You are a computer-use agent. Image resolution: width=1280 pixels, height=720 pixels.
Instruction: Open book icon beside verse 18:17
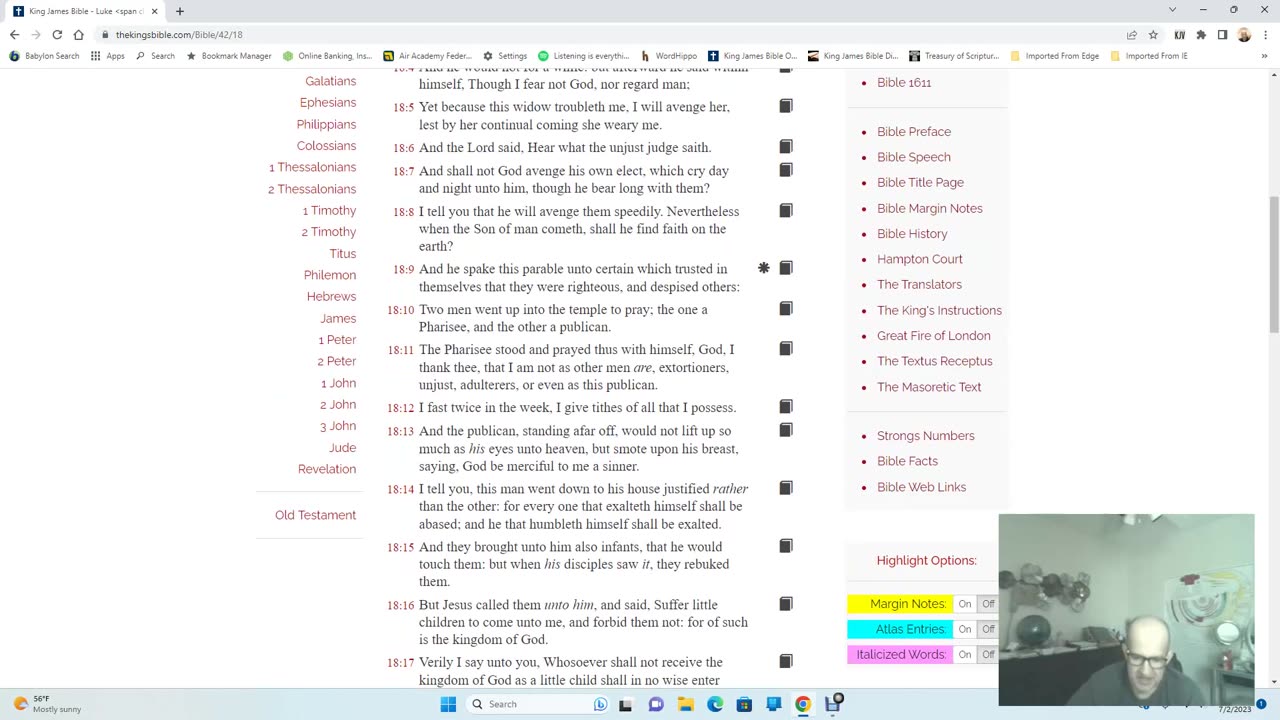(x=786, y=661)
